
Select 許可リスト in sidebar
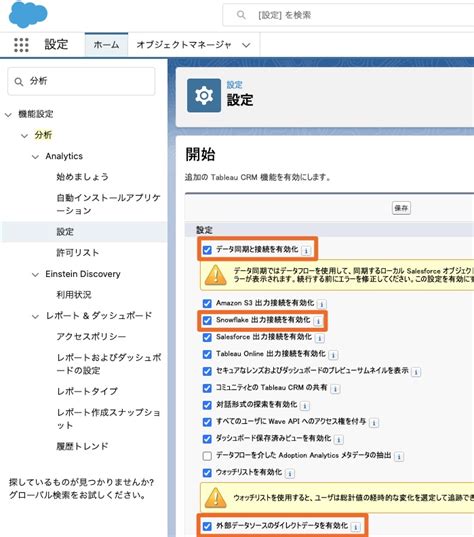(78, 253)
